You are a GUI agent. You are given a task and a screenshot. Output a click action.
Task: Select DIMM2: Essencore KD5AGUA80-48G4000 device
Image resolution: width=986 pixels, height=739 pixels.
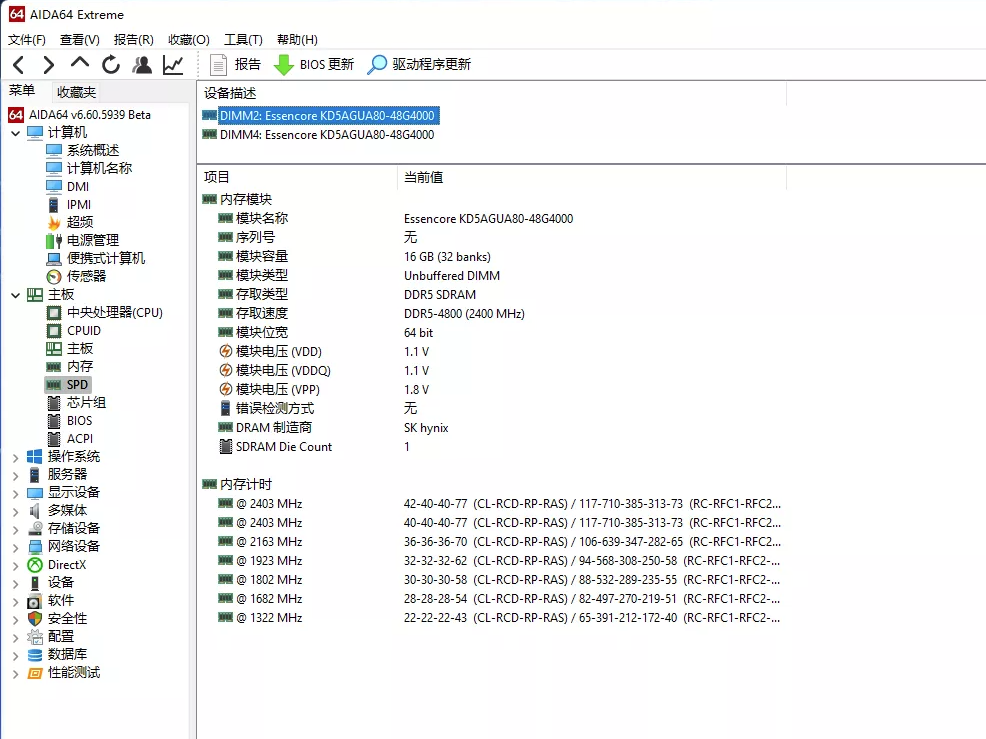click(326, 116)
